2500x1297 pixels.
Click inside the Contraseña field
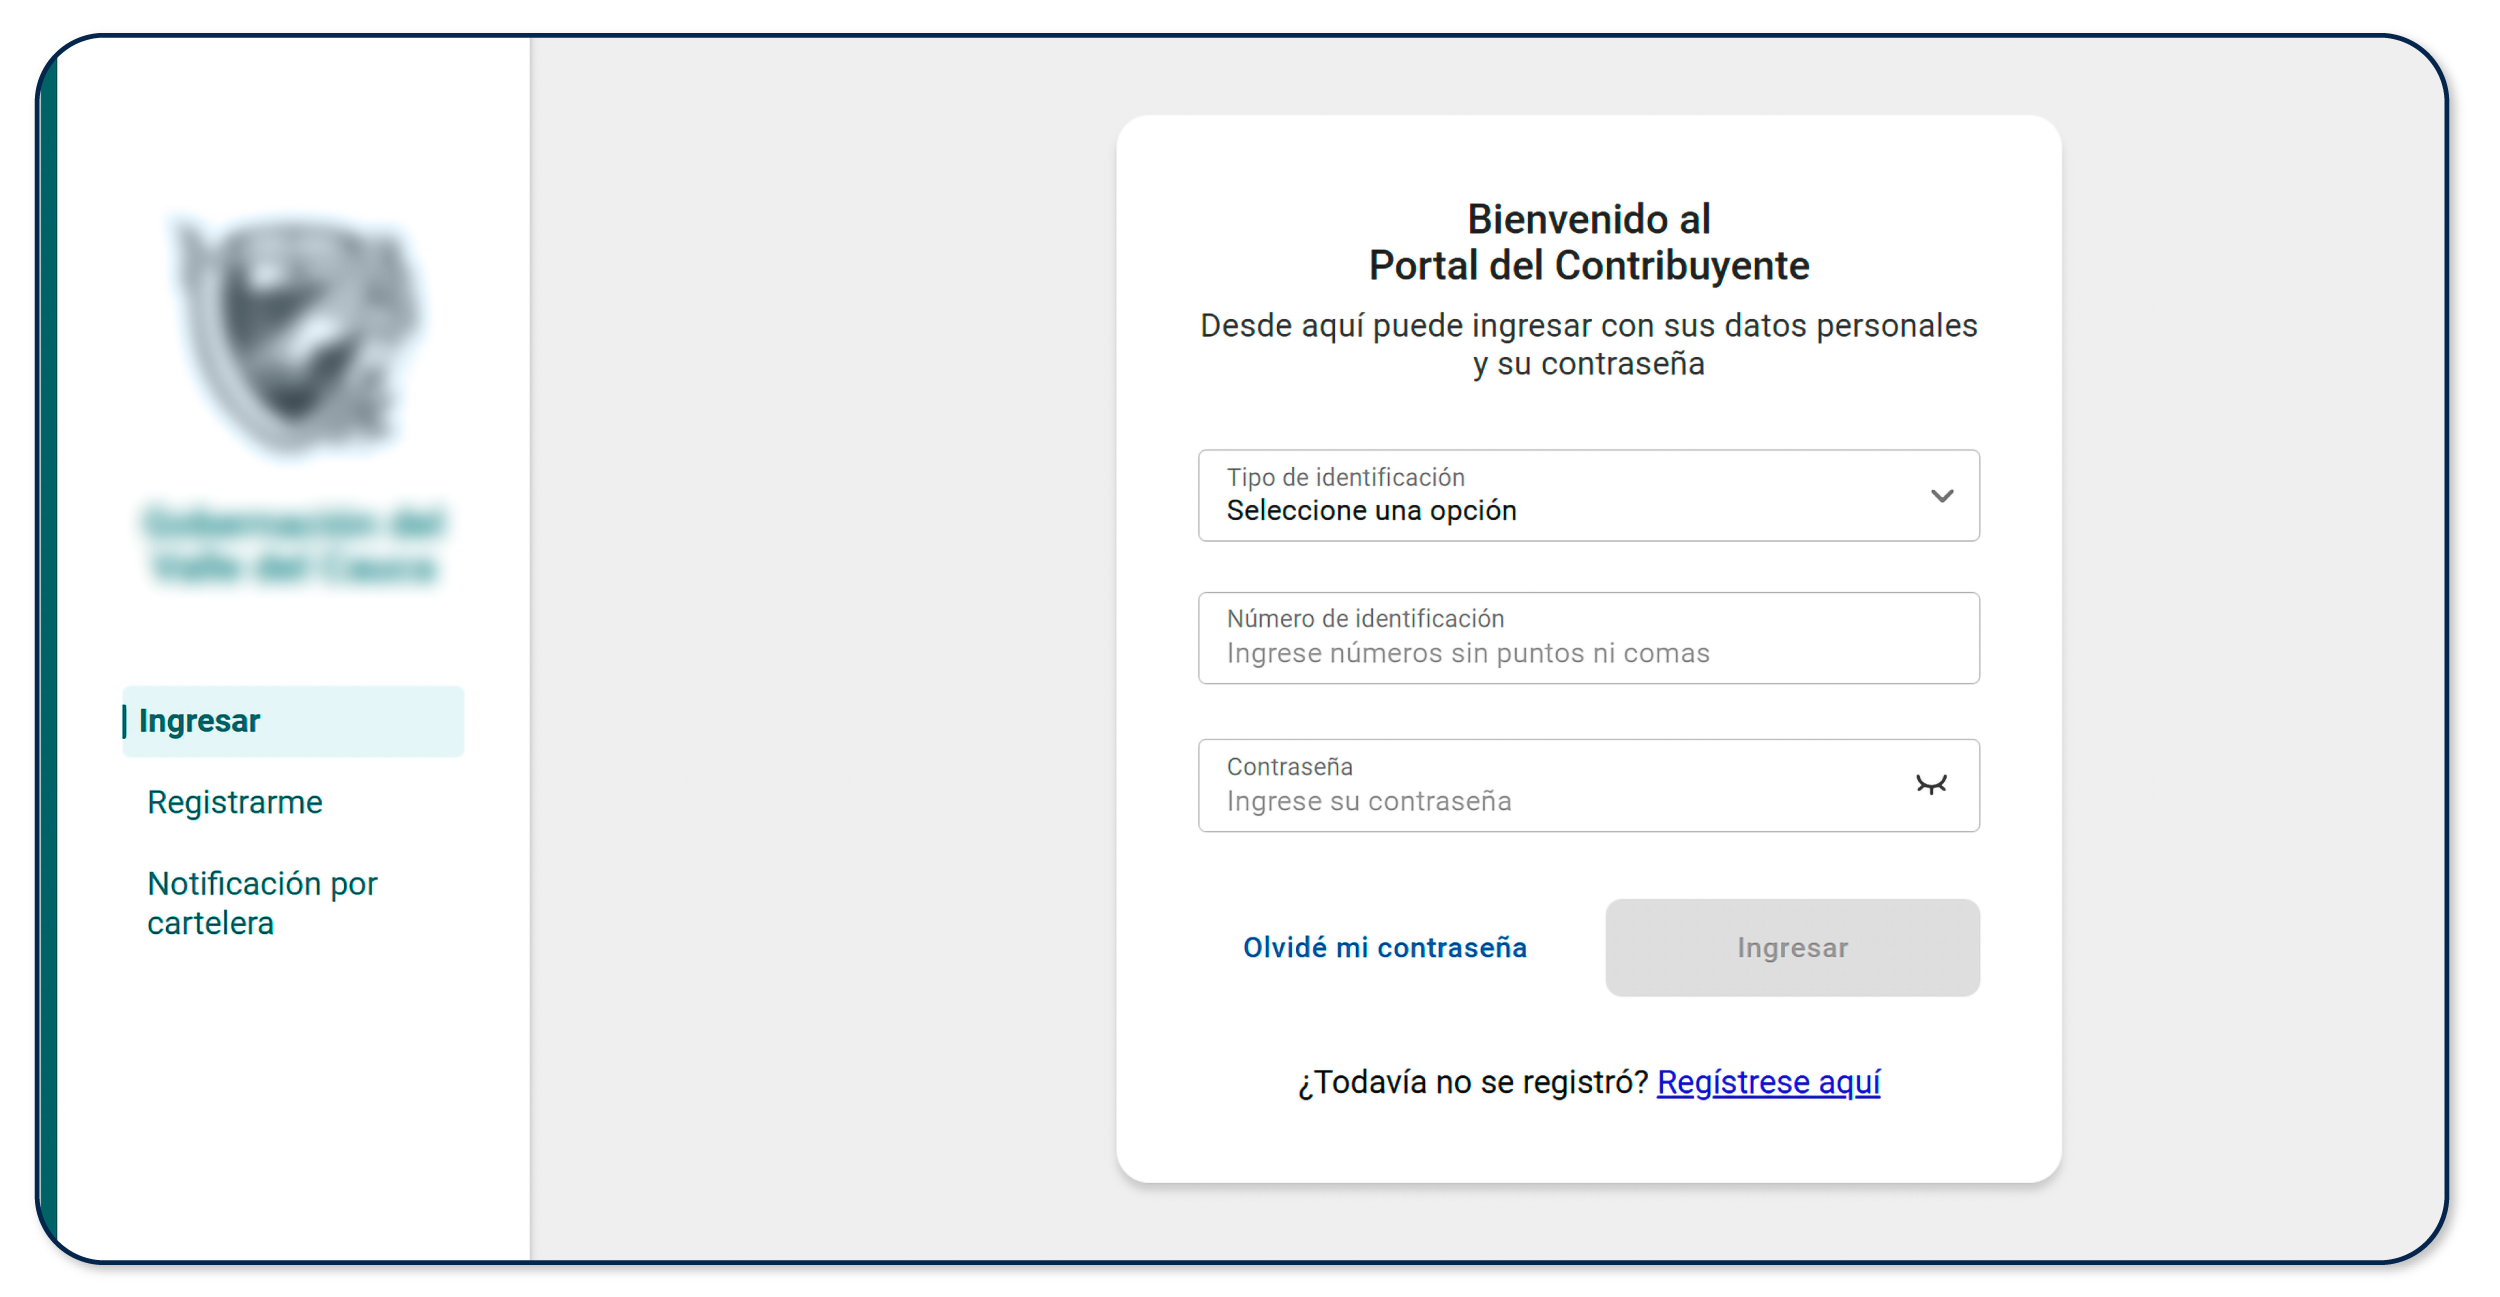pyautogui.click(x=1550, y=786)
